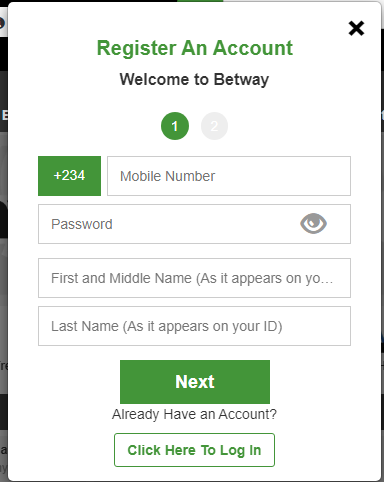Click the truncated ellipsis in First Name placeholder
Viewport: 384px width, 482px height.
click(328, 279)
